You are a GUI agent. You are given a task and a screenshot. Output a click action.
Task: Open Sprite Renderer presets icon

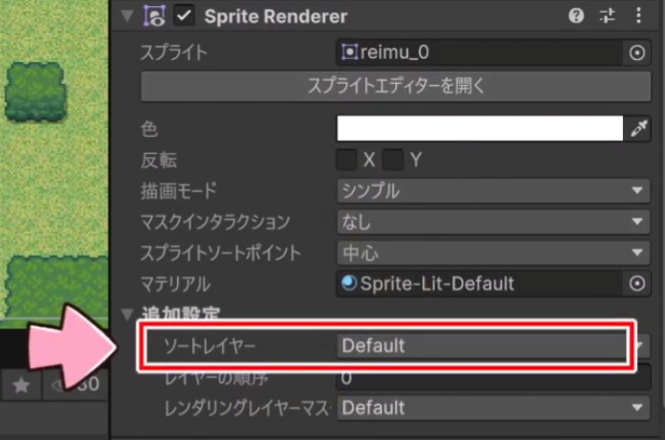click(607, 16)
